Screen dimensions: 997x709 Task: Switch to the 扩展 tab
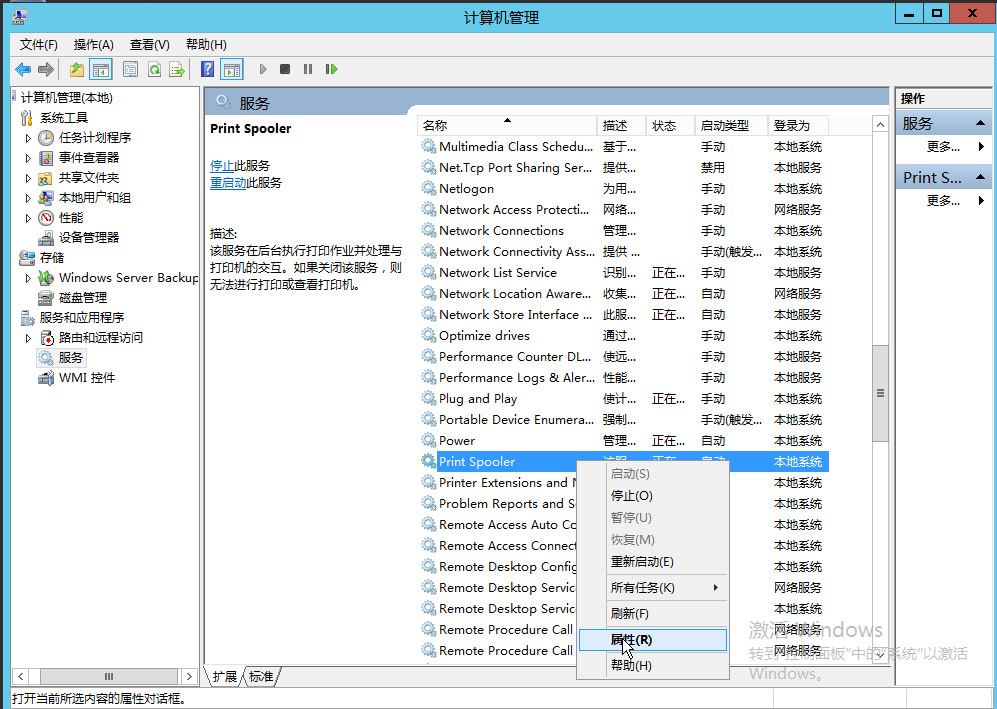(224, 677)
